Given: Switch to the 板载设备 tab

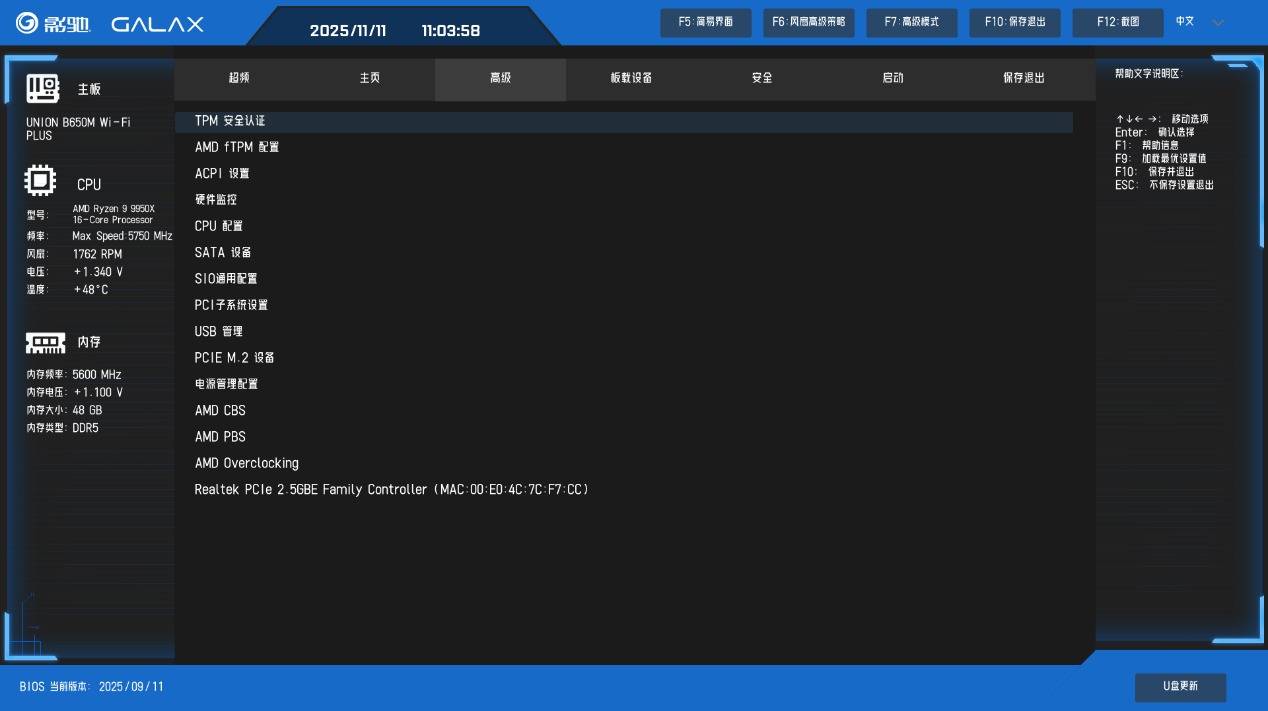Looking at the screenshot, I should [631, 78].
